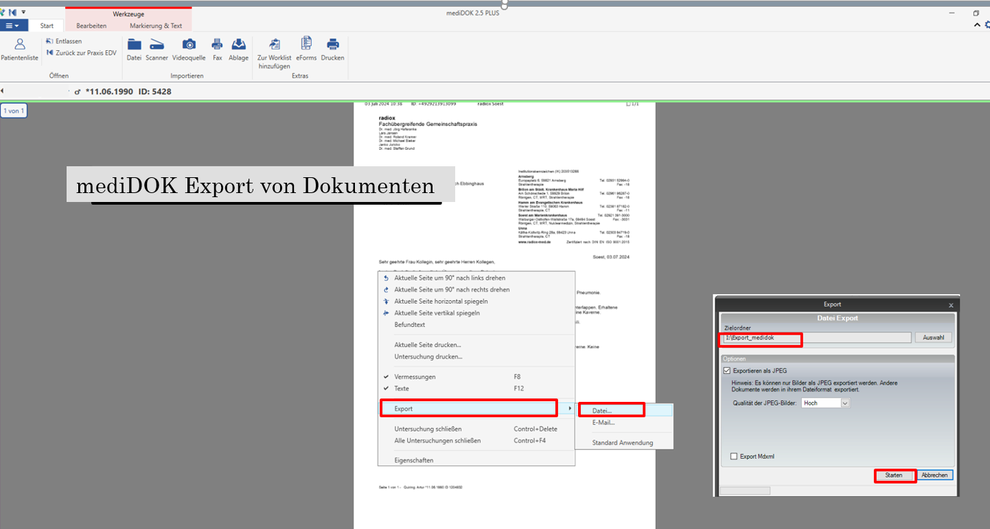
Task: Click the Zielordner path field
Action: pyautogui.click(x=817, y=338)
